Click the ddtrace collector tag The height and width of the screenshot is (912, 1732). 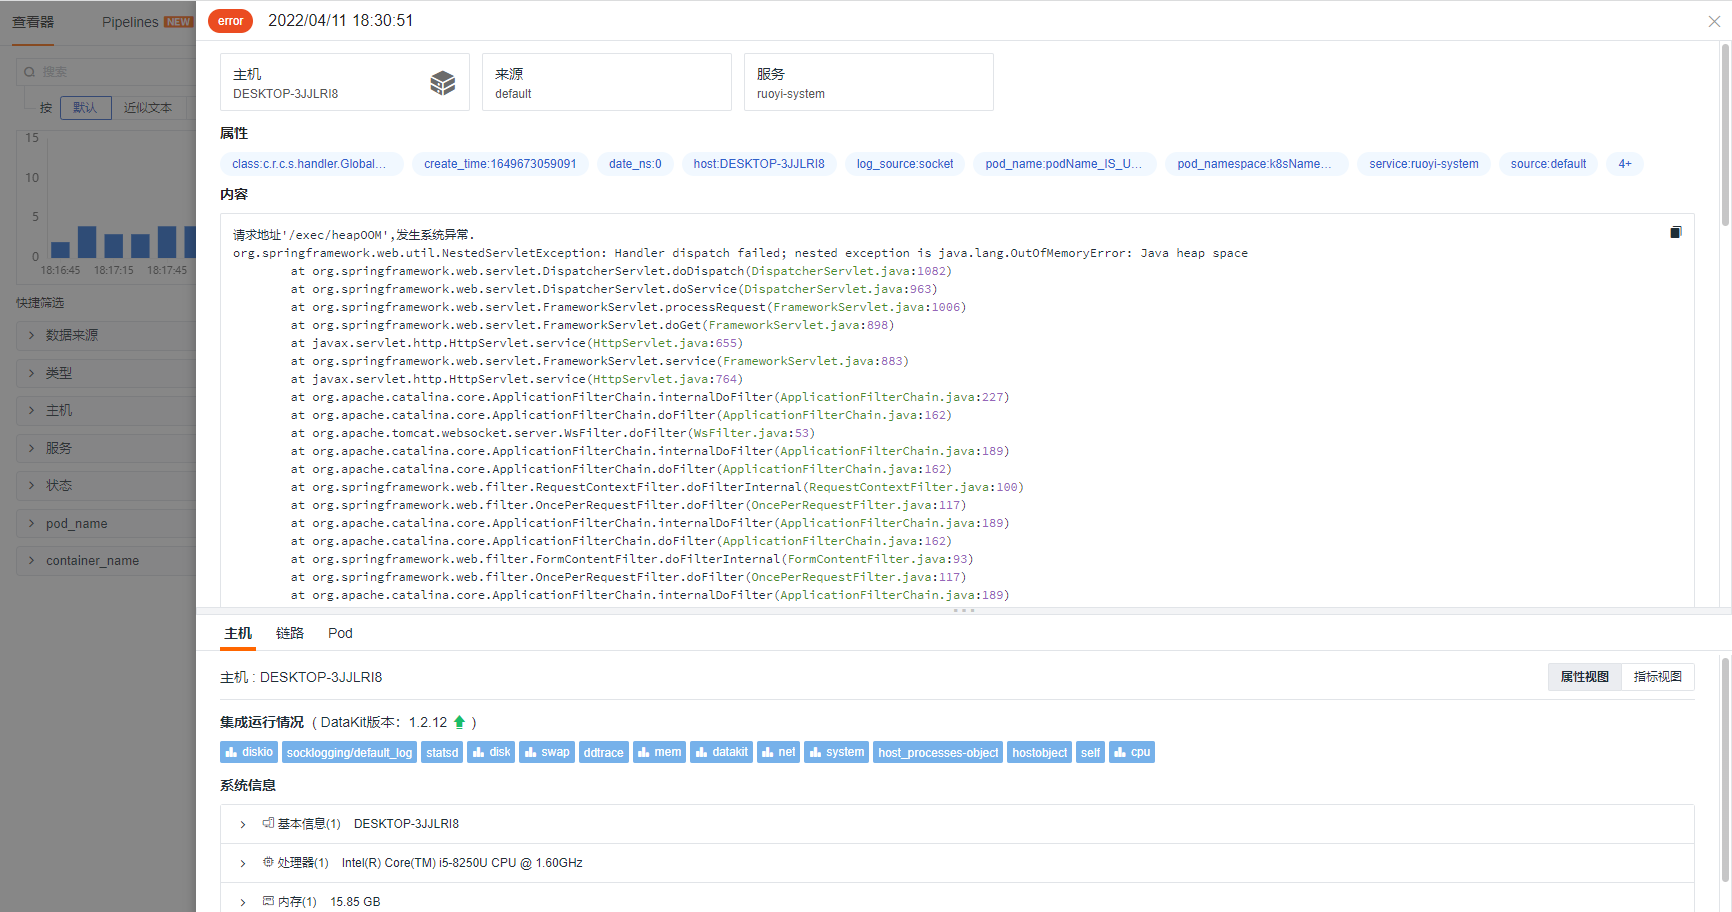604,752
